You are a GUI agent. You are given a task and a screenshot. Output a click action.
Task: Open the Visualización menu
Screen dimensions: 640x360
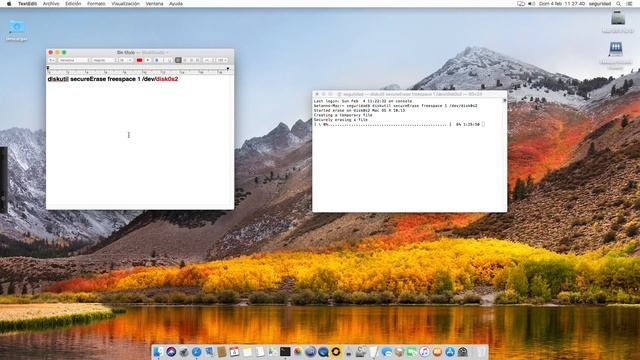[x=125, y=4]
